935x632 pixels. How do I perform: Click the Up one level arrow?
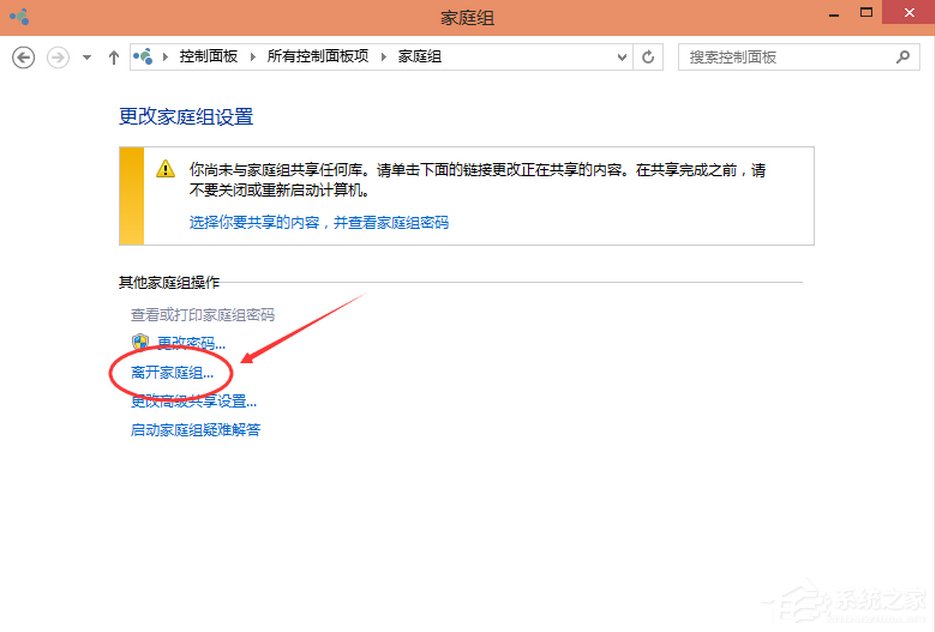[113, 57]
